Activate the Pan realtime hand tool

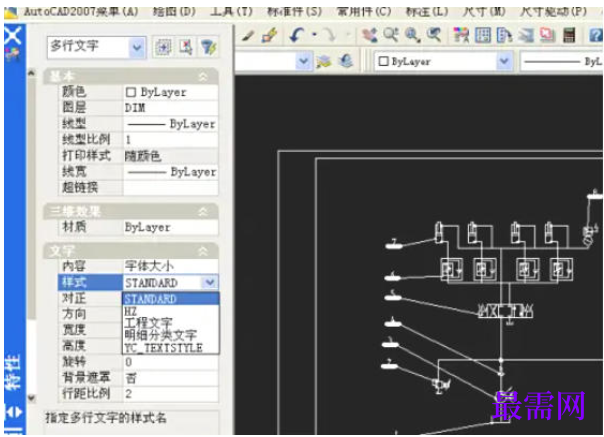[370, 35]
